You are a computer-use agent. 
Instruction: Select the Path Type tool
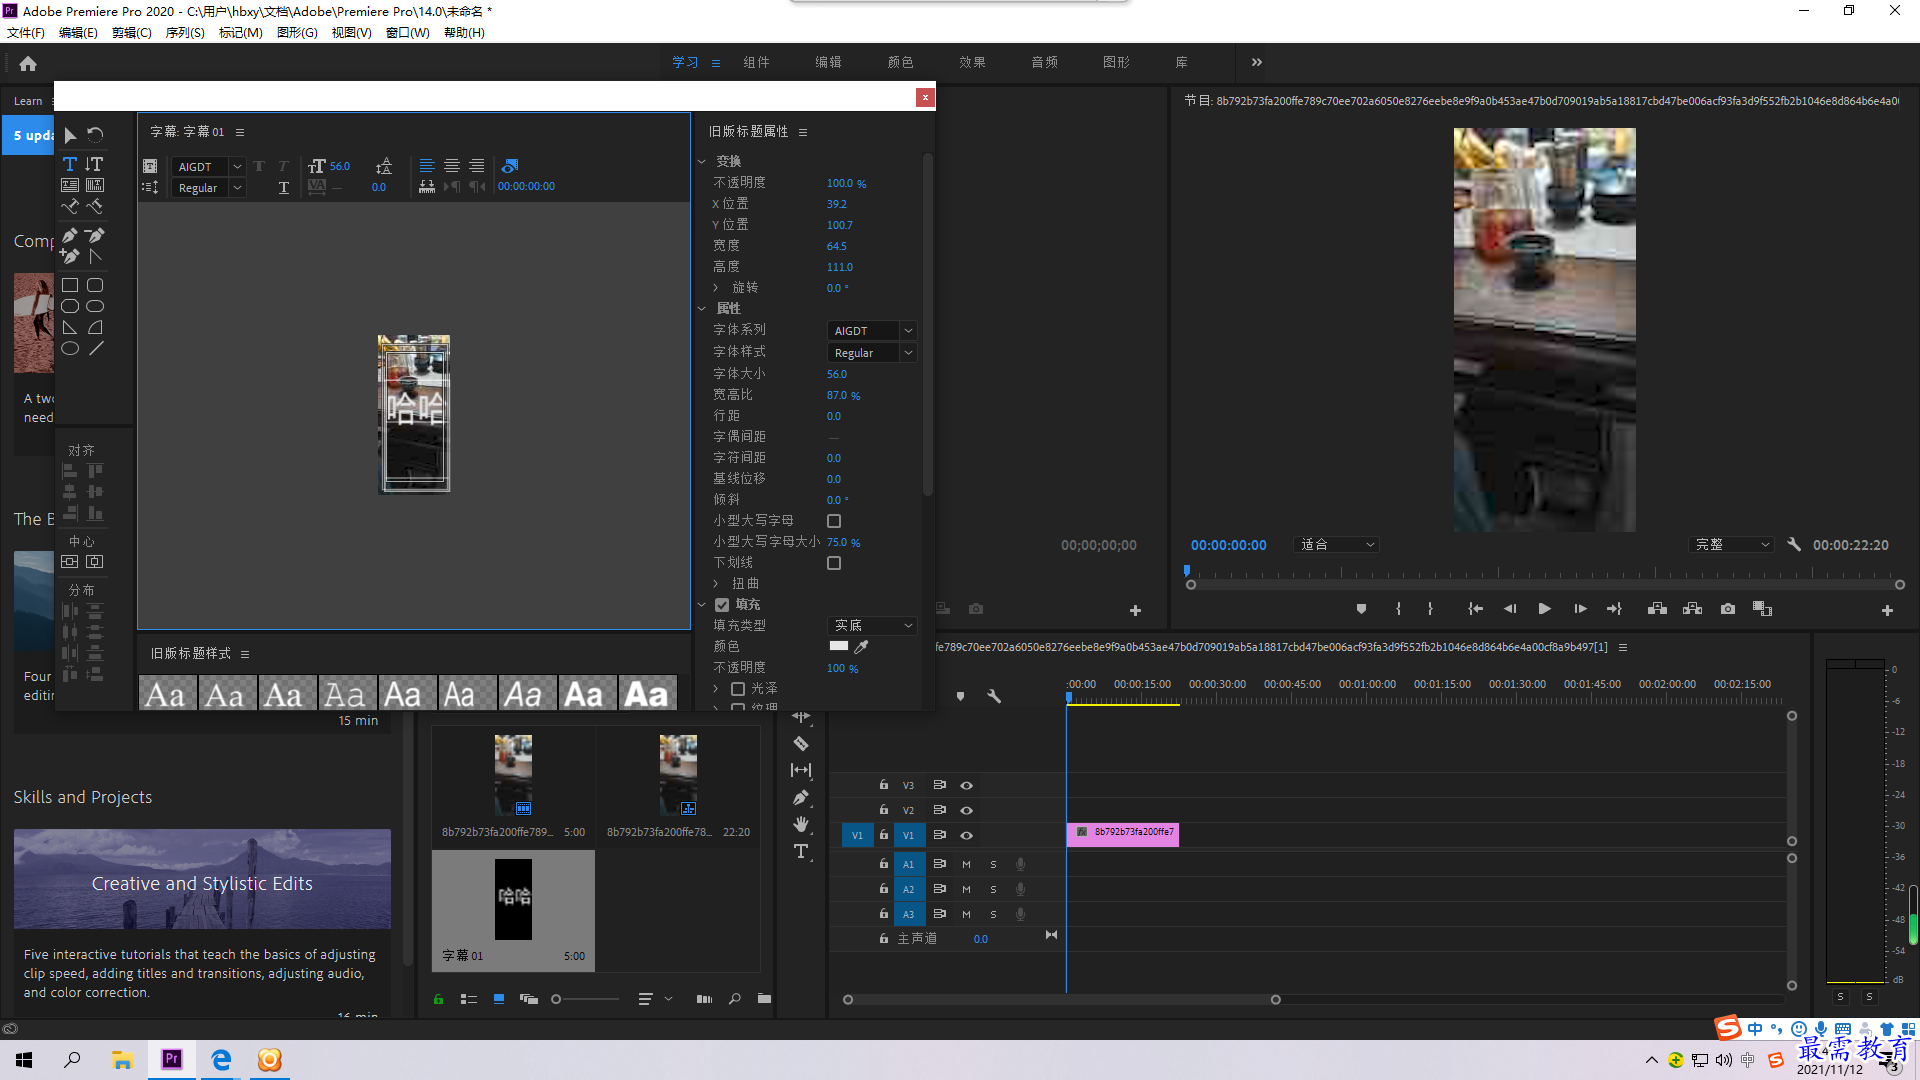point(70,207)
